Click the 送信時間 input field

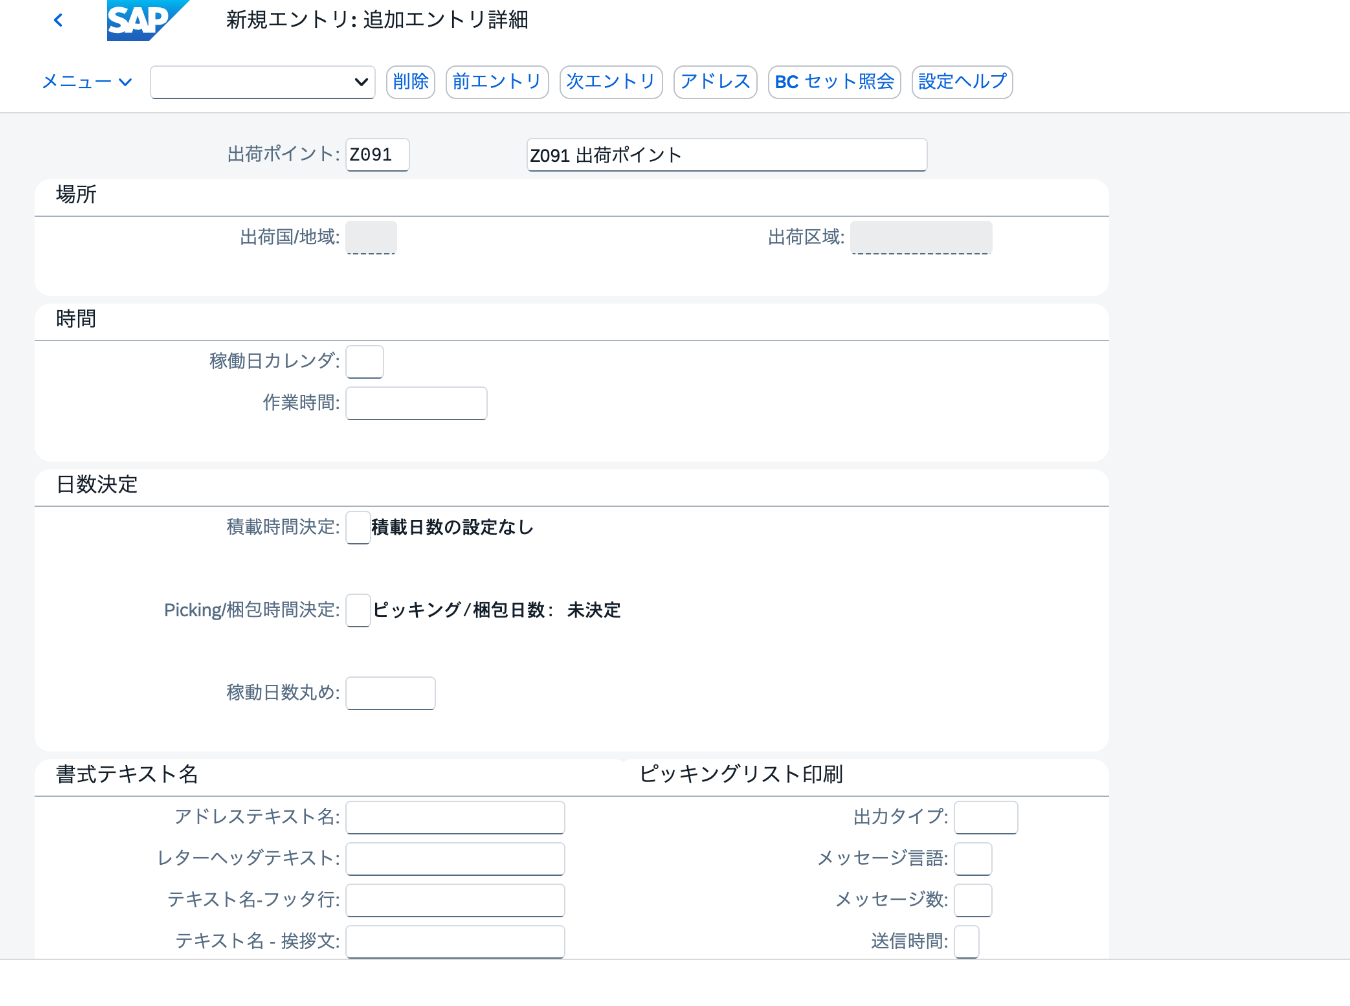(x=967, y=942)
